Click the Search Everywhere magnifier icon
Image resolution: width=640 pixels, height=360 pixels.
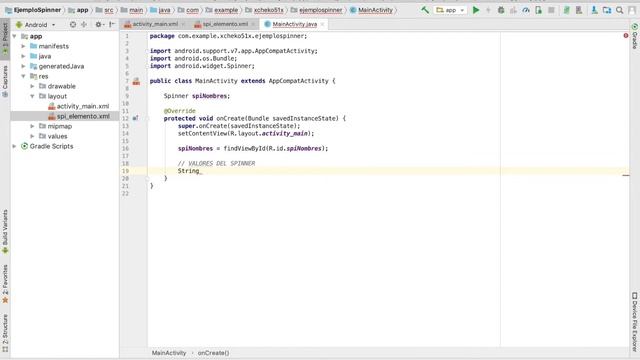620,10
